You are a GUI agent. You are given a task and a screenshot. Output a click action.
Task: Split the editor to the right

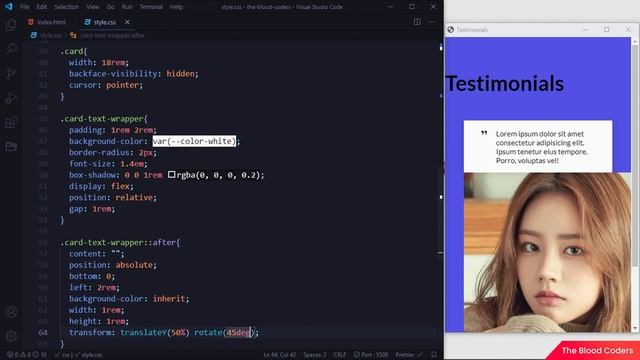point(417,22)
